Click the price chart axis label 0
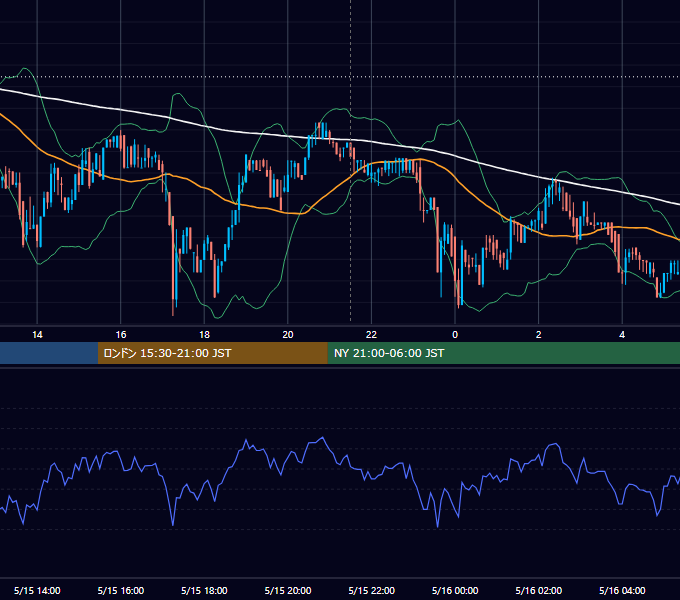Screen dimensions: 680x600 point(455,335)
